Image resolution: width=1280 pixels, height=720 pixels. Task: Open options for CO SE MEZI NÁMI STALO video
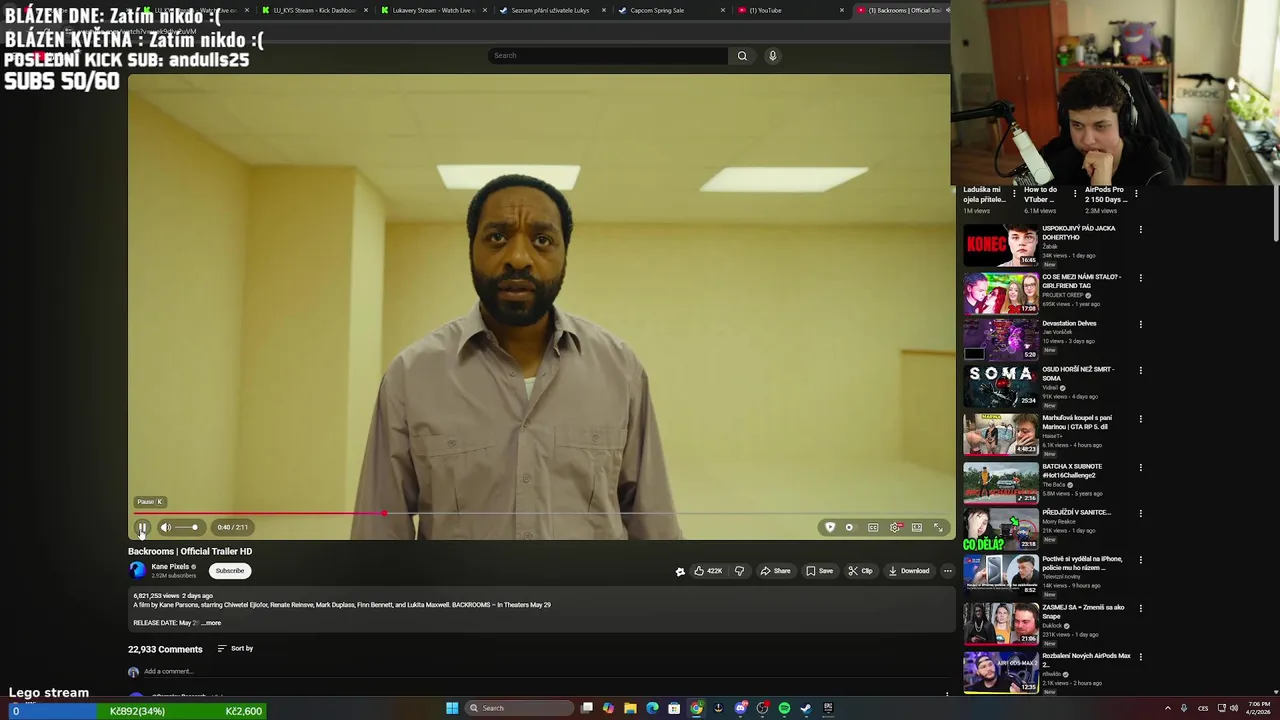pyautogui.click(x=1140, y=278)
